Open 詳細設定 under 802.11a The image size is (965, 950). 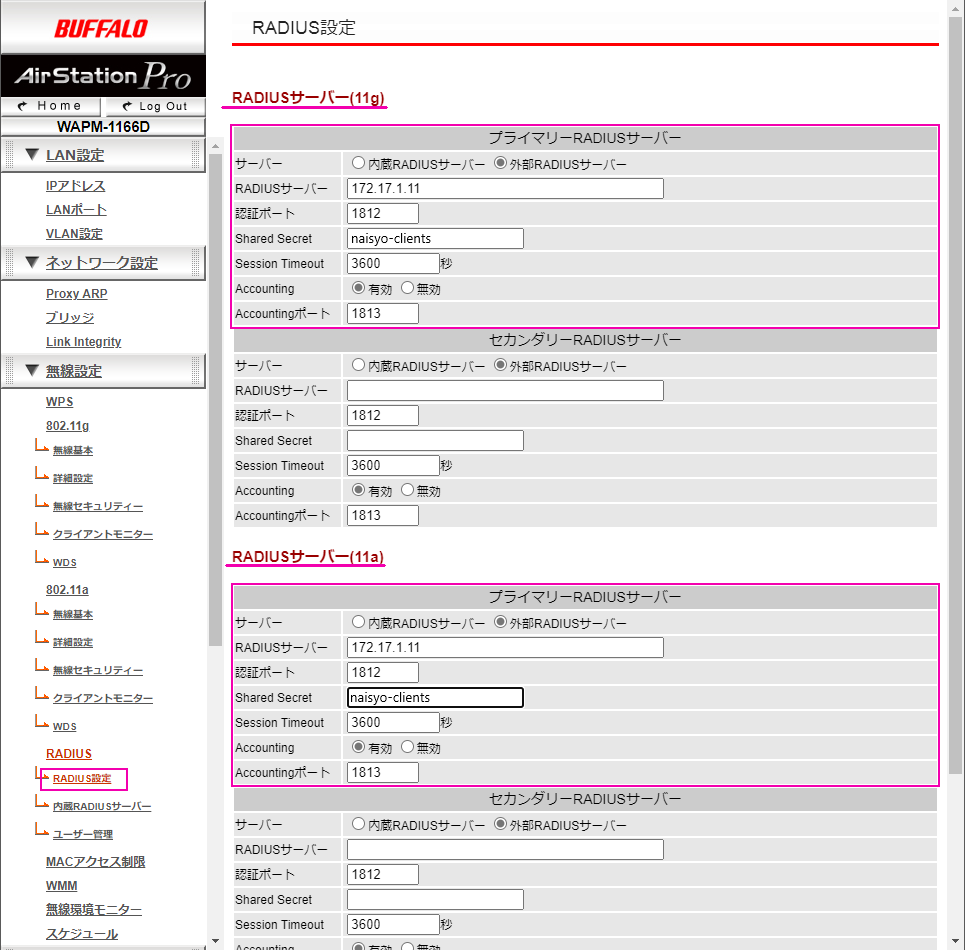(x=73, y=642)
